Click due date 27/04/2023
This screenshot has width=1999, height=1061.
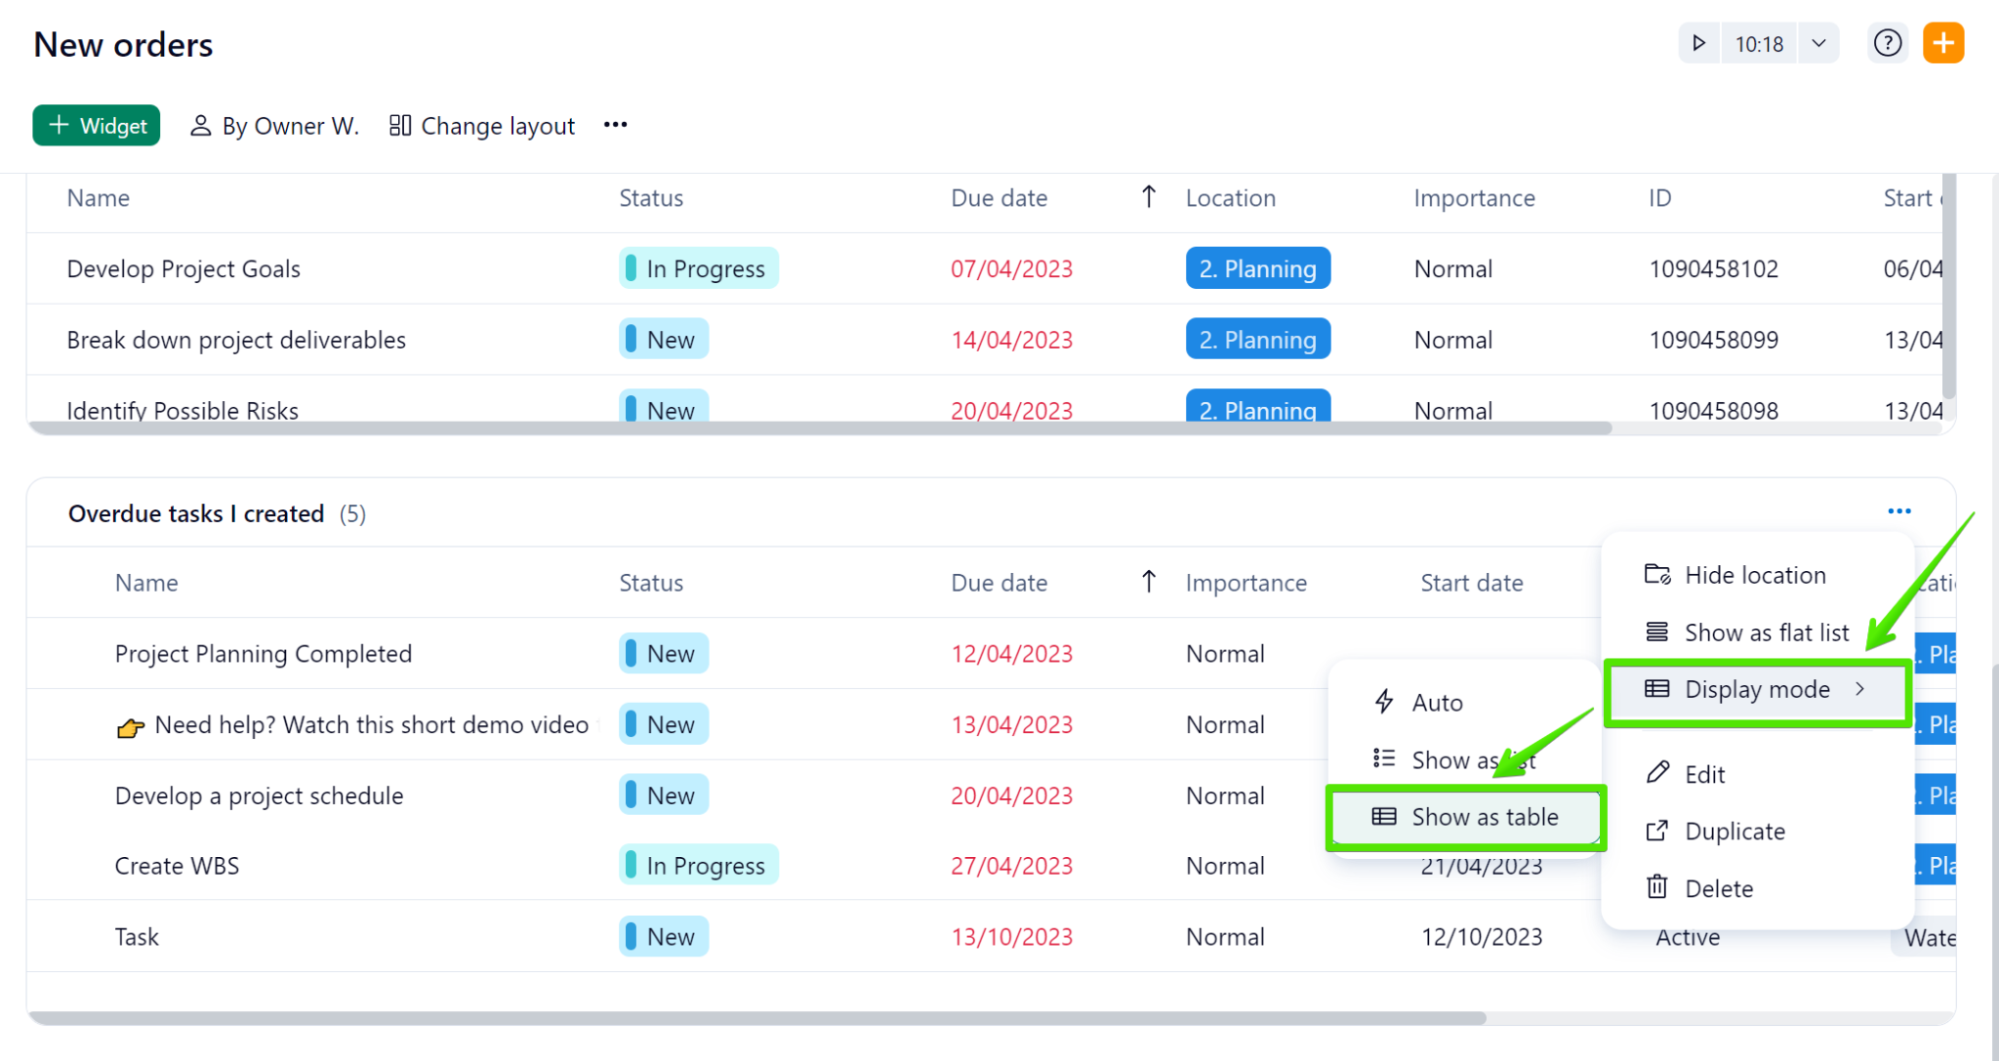click(1012, 866)
